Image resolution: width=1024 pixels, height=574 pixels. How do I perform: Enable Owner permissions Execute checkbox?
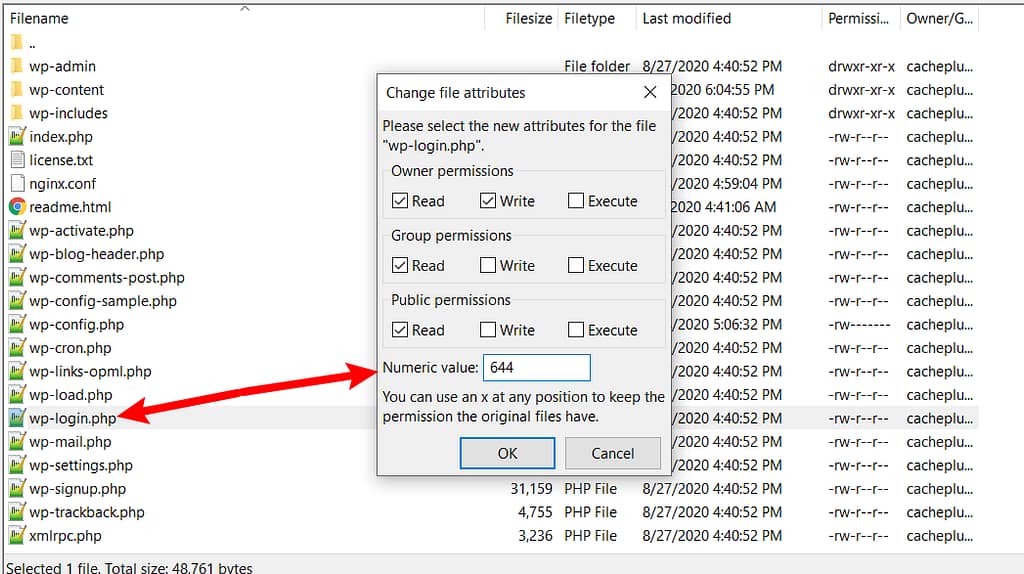pos(576,201)
